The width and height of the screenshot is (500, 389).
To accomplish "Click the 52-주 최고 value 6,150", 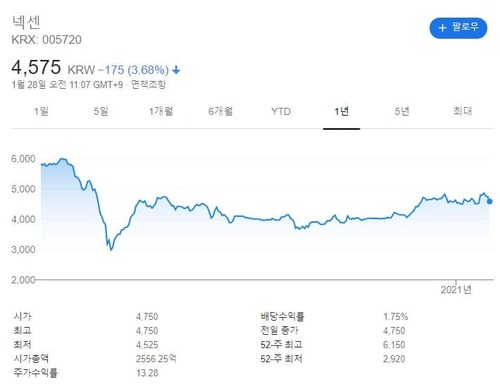I will click(394, 345).
